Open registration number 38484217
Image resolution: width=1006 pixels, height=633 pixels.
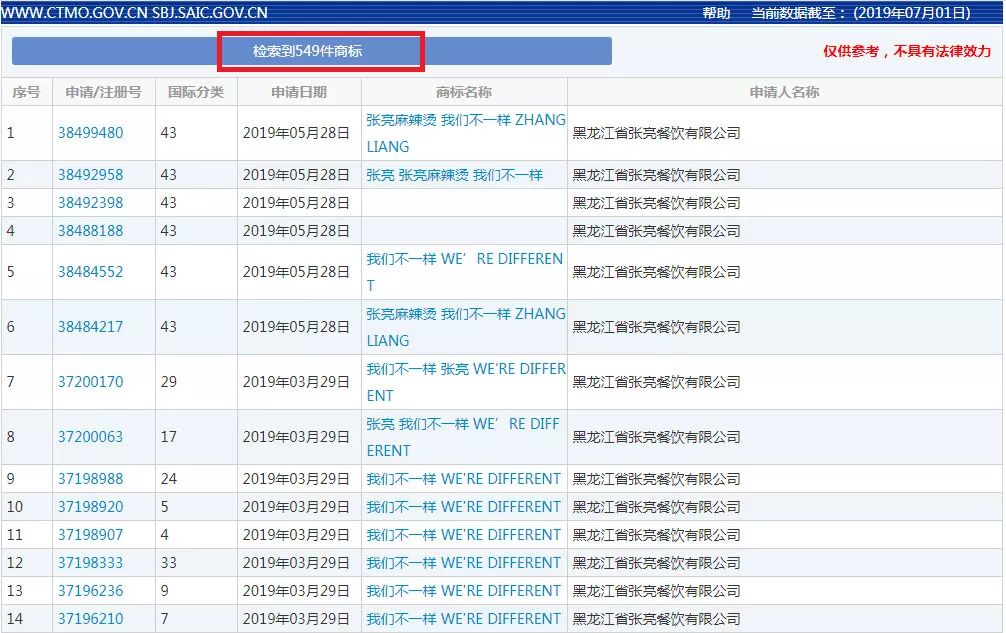click(x=90, y=327)
